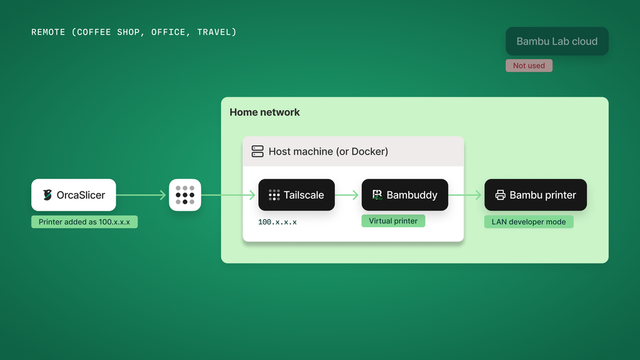Click the server icon beside Host machine
The height and width of the screenshot is (360, 640).
pyautogui.click(x=258, y=151)
